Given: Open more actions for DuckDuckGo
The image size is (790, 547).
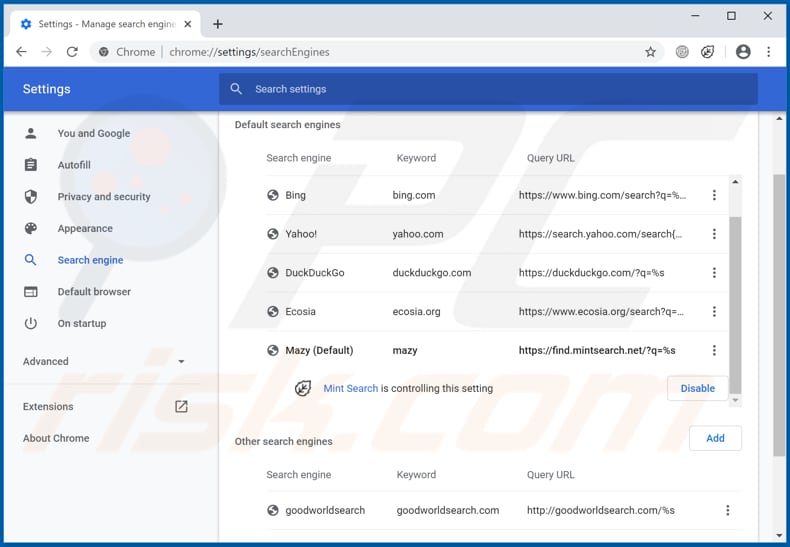Looking at the screenshot, I should (714, 273).
